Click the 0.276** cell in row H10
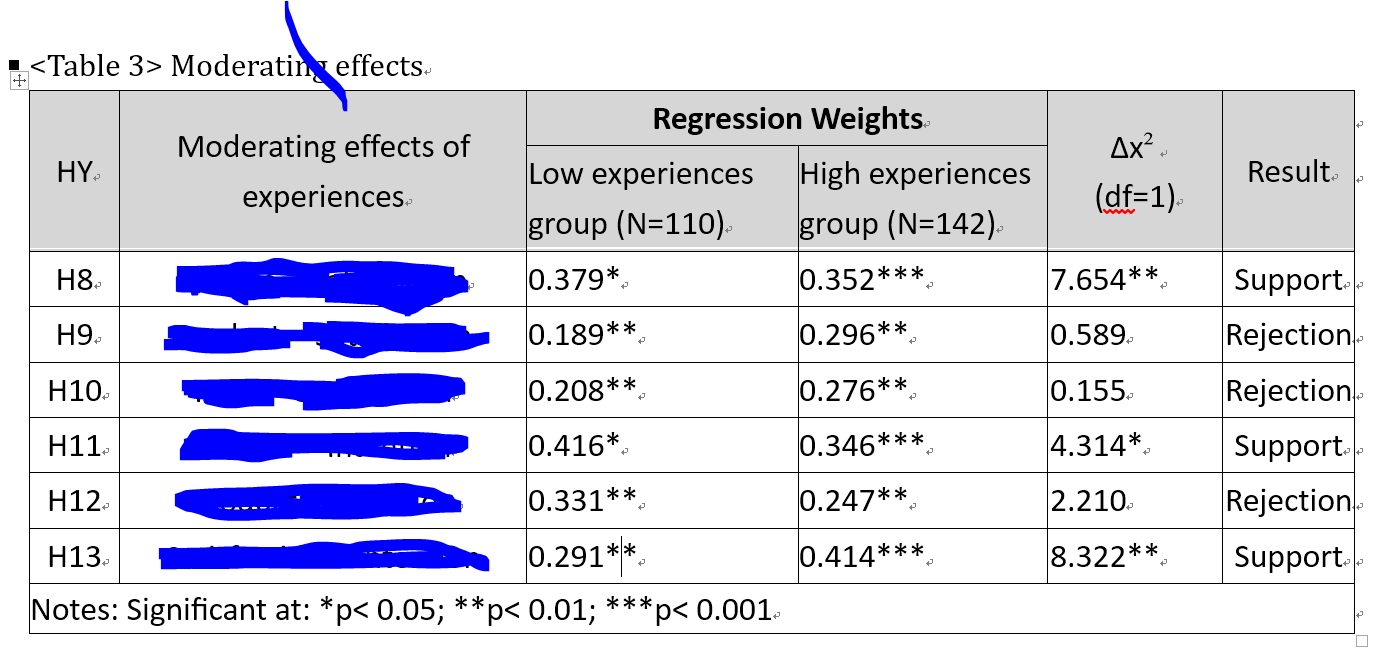Image resolution: width=1384 pixels, height=658 pixels. click(853, 390)
